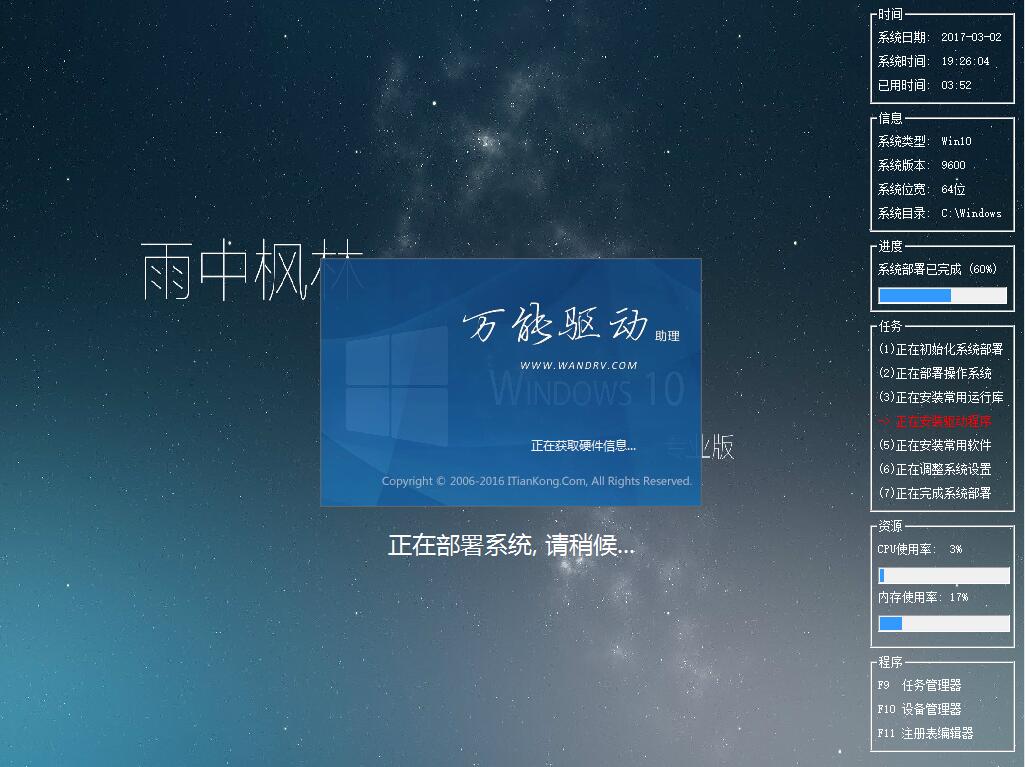Click the 进度 panel heading

click(890, 246)
